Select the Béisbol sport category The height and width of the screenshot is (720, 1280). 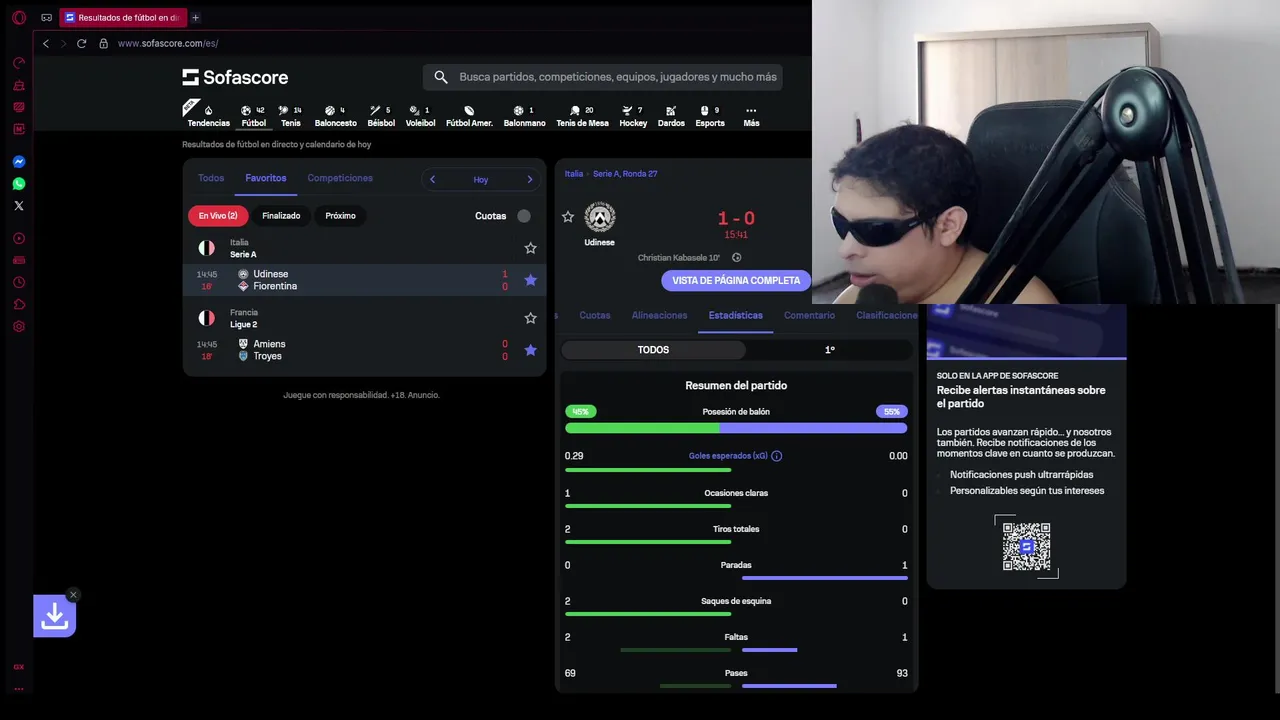tap(381, 117)
